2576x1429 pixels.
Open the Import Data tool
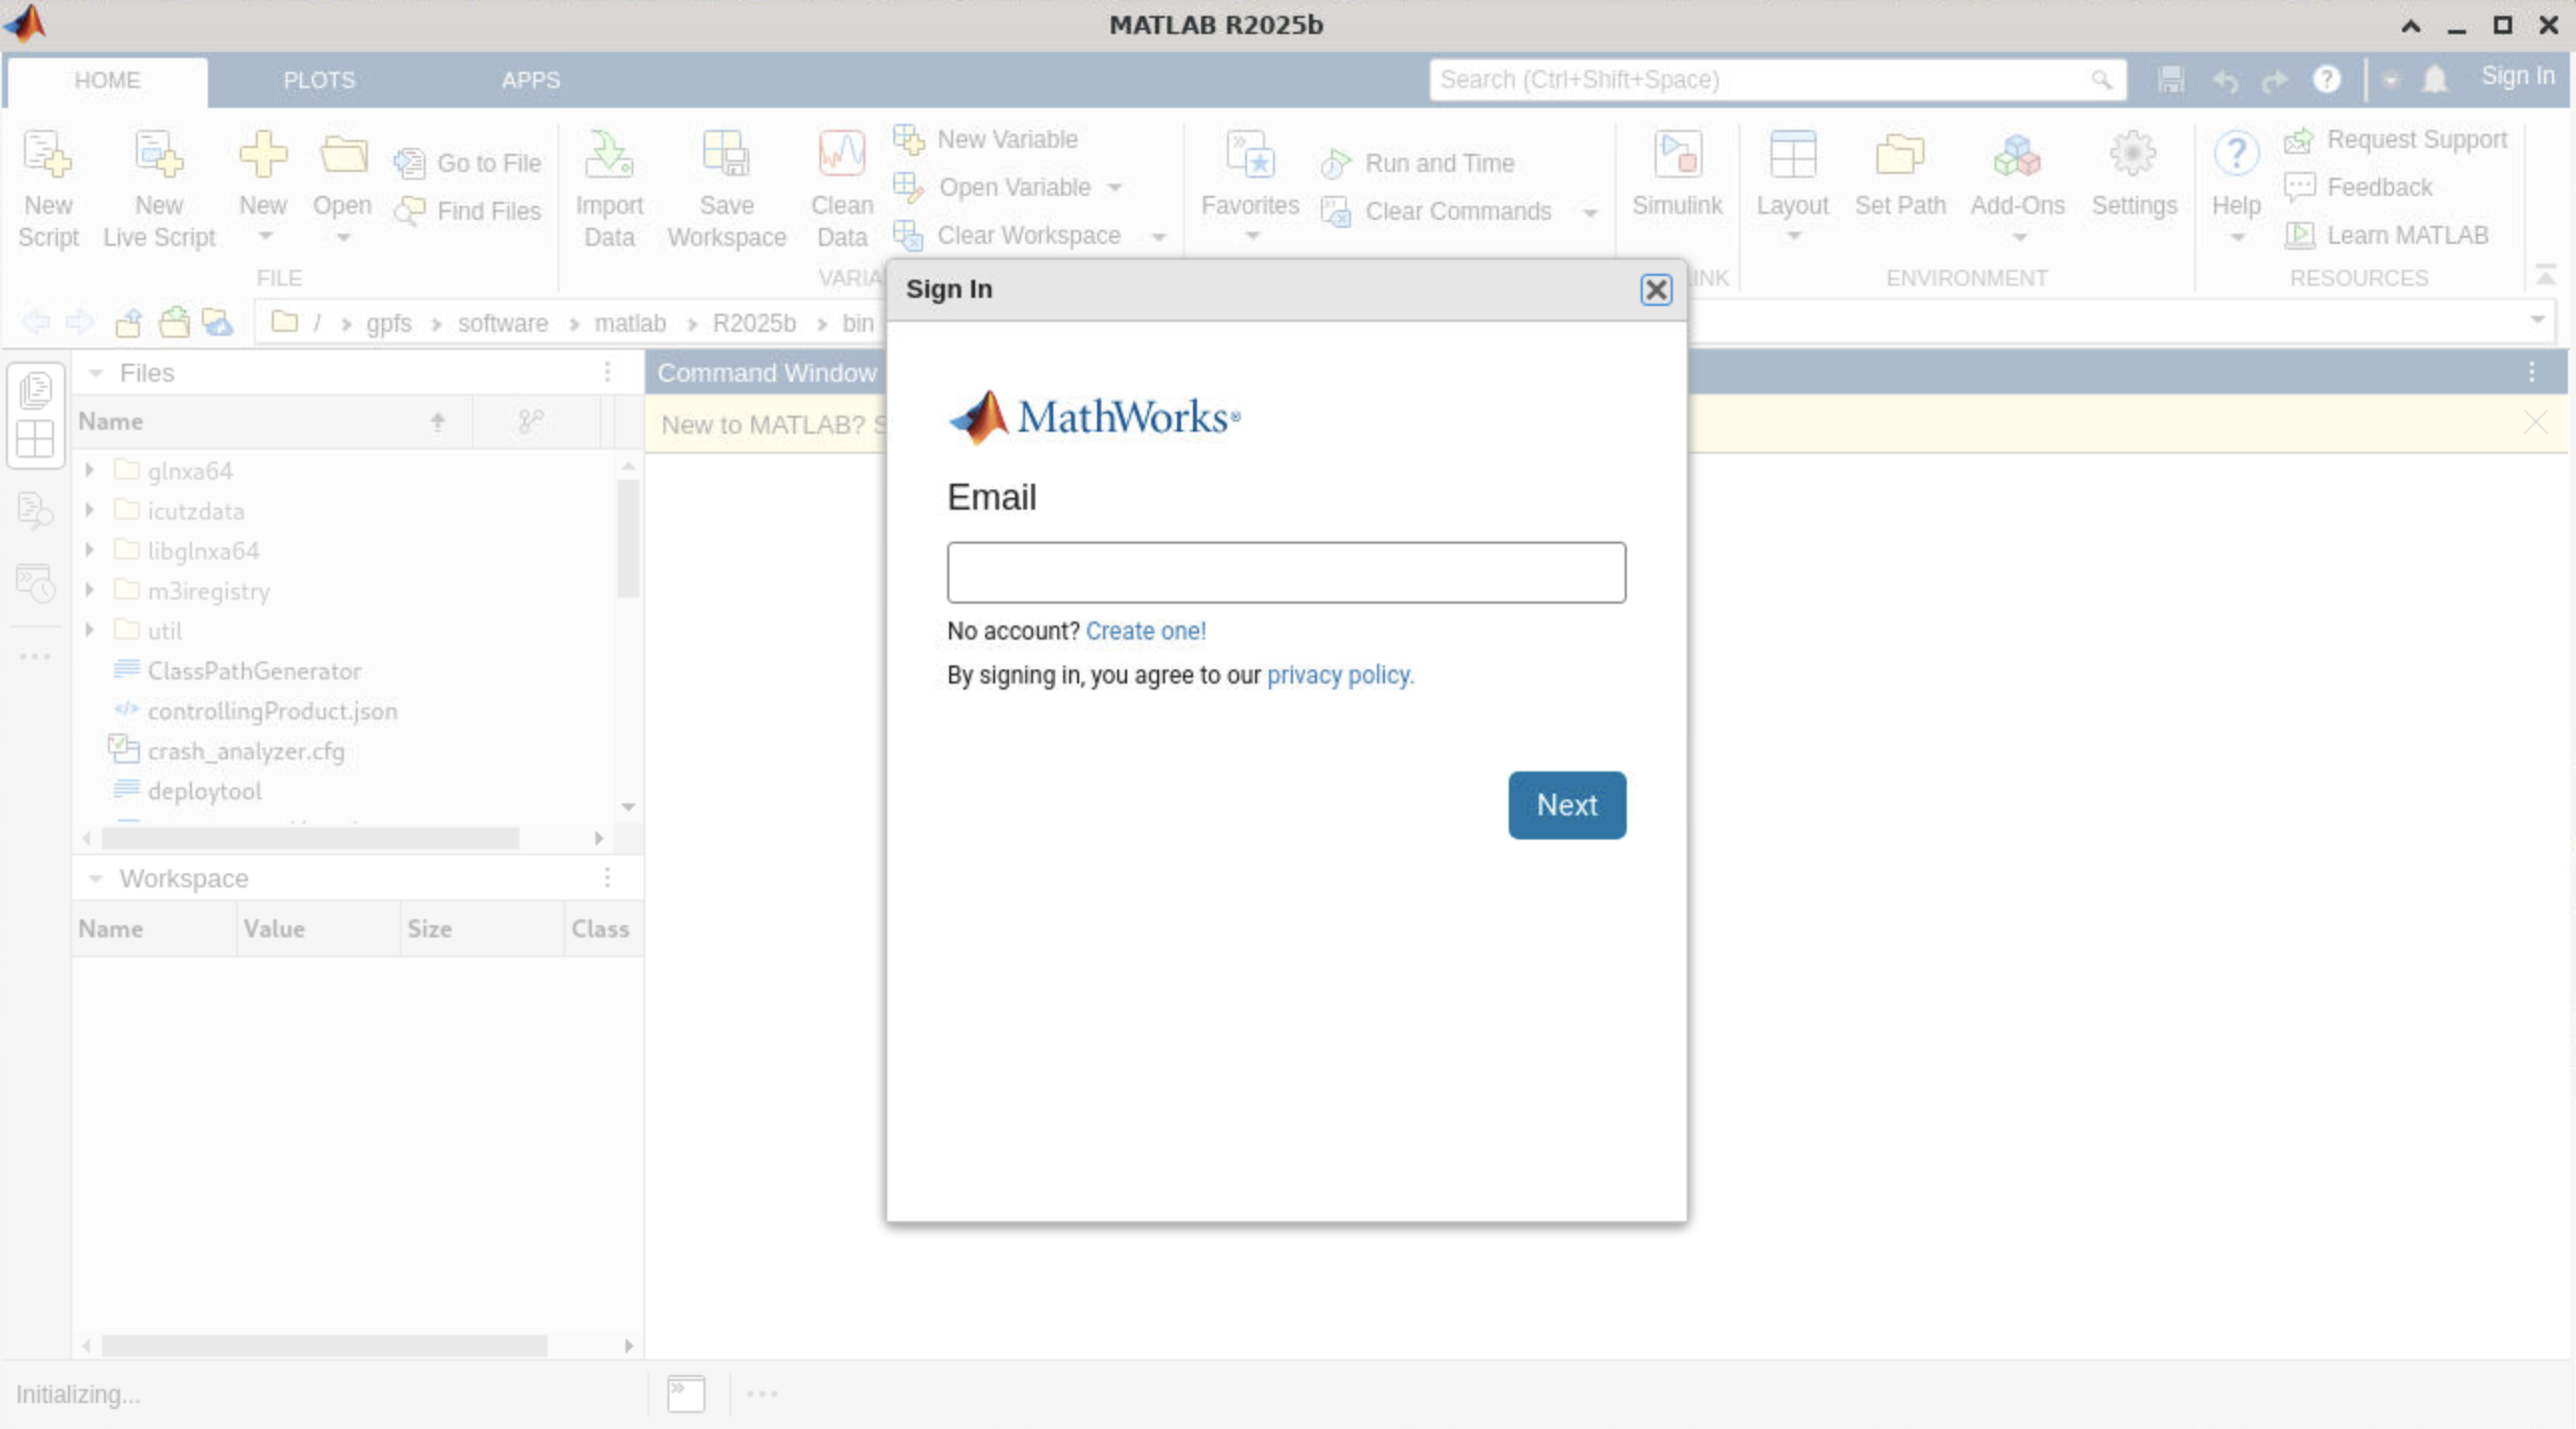tap(609, 190)
